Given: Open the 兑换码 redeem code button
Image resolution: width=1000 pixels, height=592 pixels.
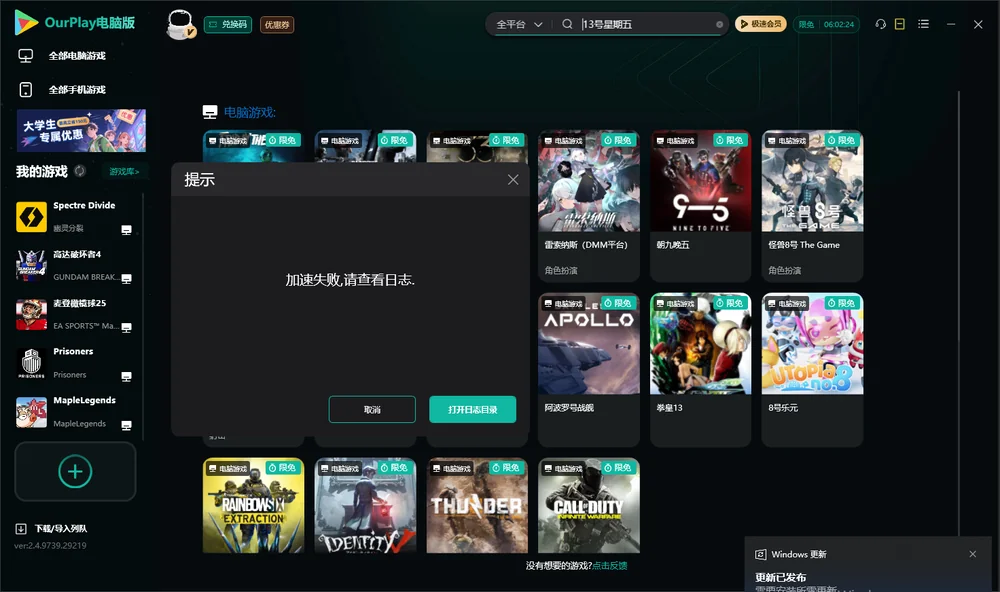Looking at the screenshot, I should click(228, 24).
